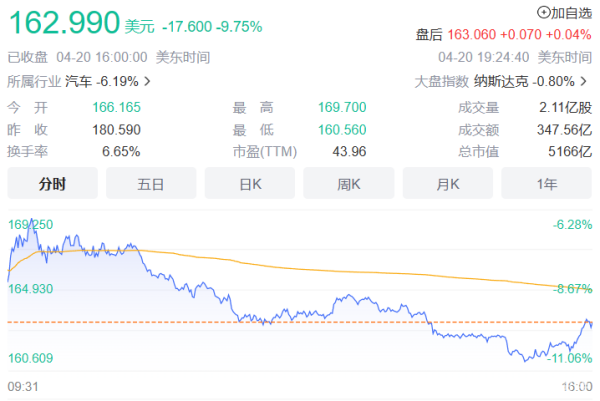600x401 pixels.
Task: Click the 总市值 value 5166亿
Action: coord(573,151)
